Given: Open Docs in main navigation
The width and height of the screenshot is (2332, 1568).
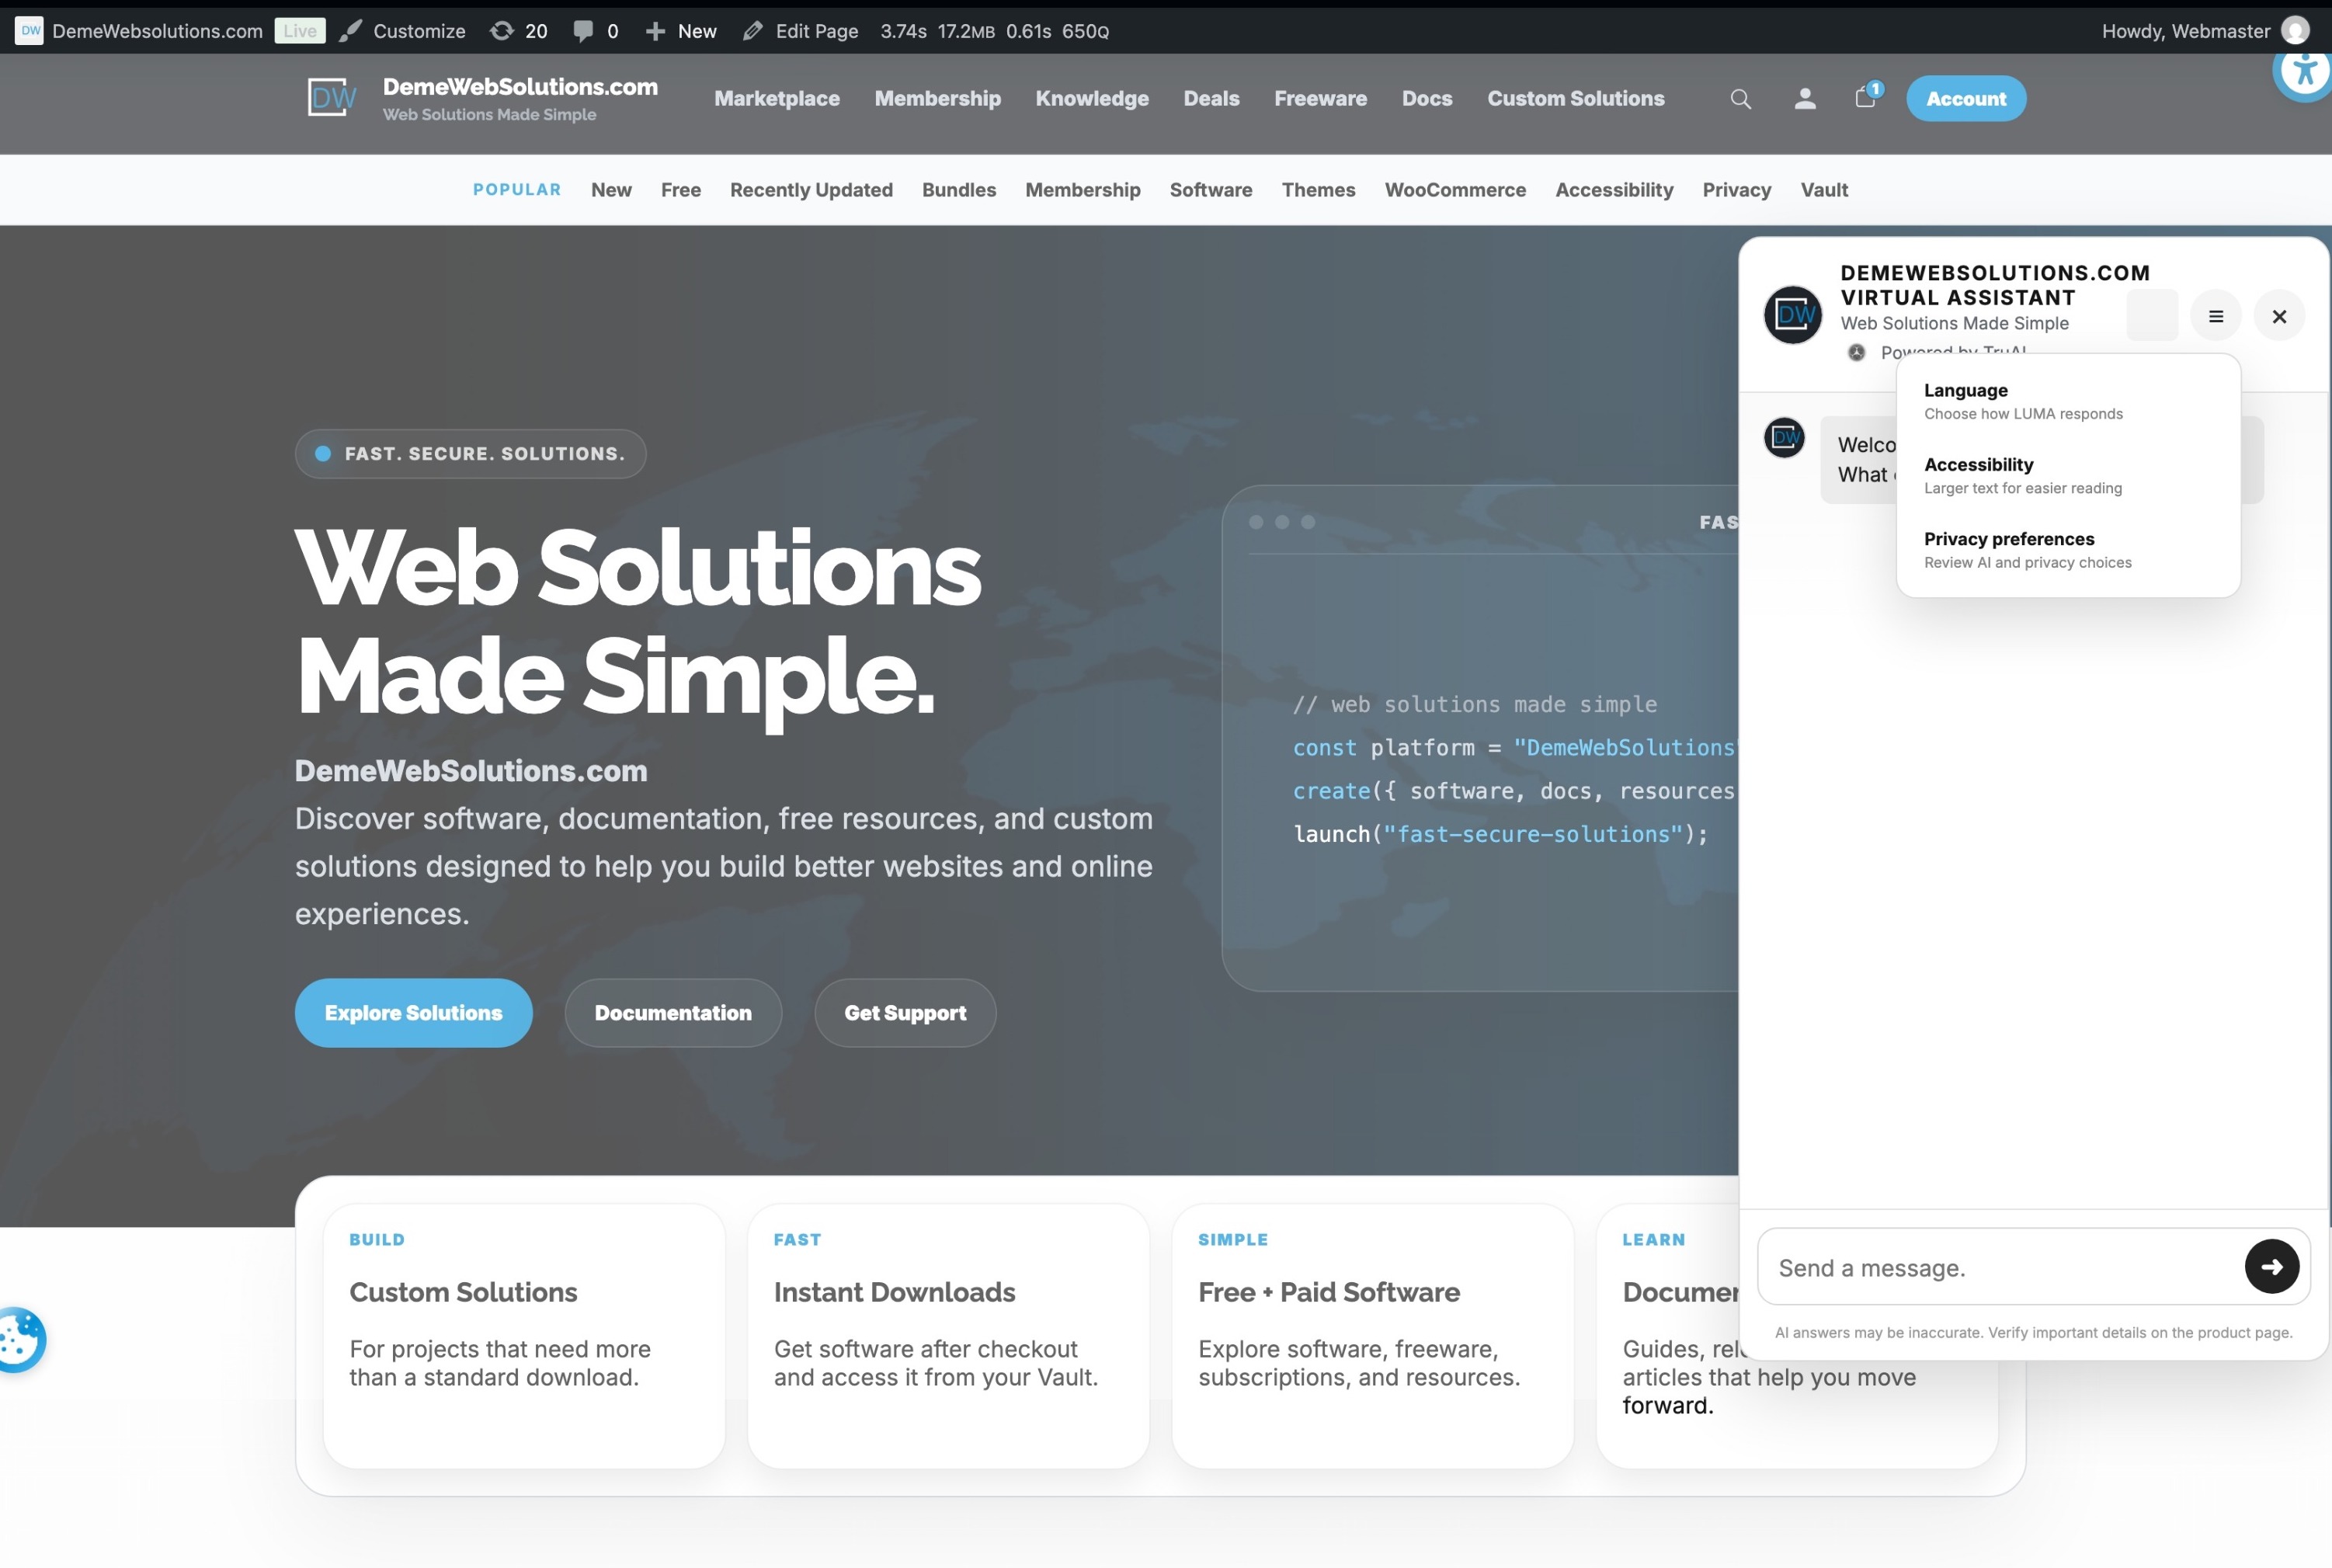Looking at the screenshot, I should tap(1427, 98).
